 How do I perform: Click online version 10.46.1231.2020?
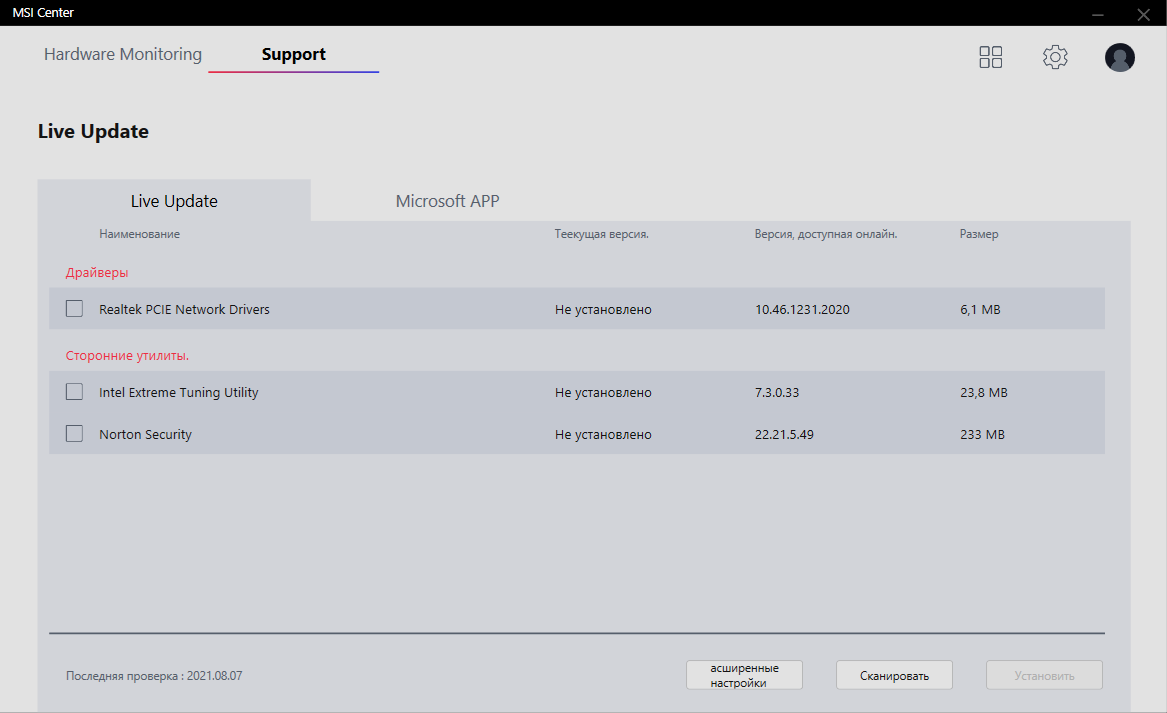802,310
